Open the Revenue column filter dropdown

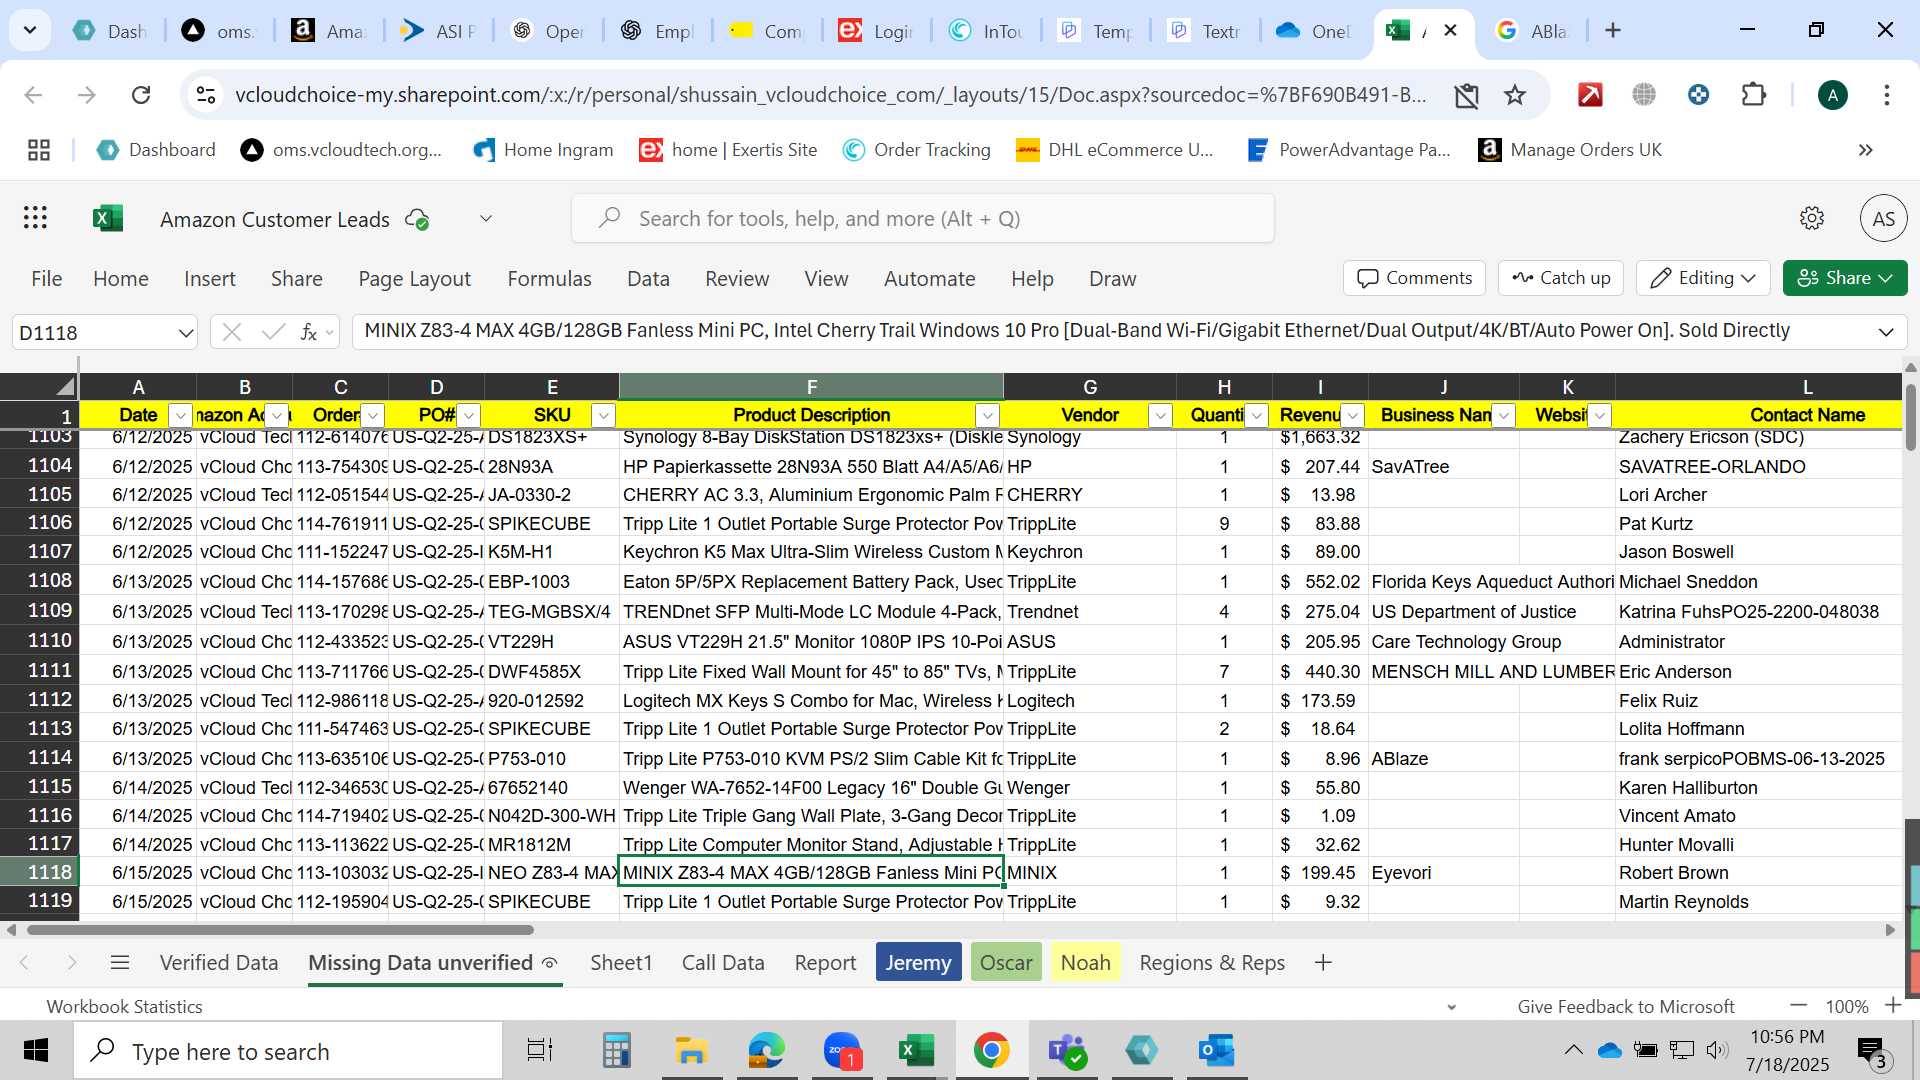(x=1352, y=415)
